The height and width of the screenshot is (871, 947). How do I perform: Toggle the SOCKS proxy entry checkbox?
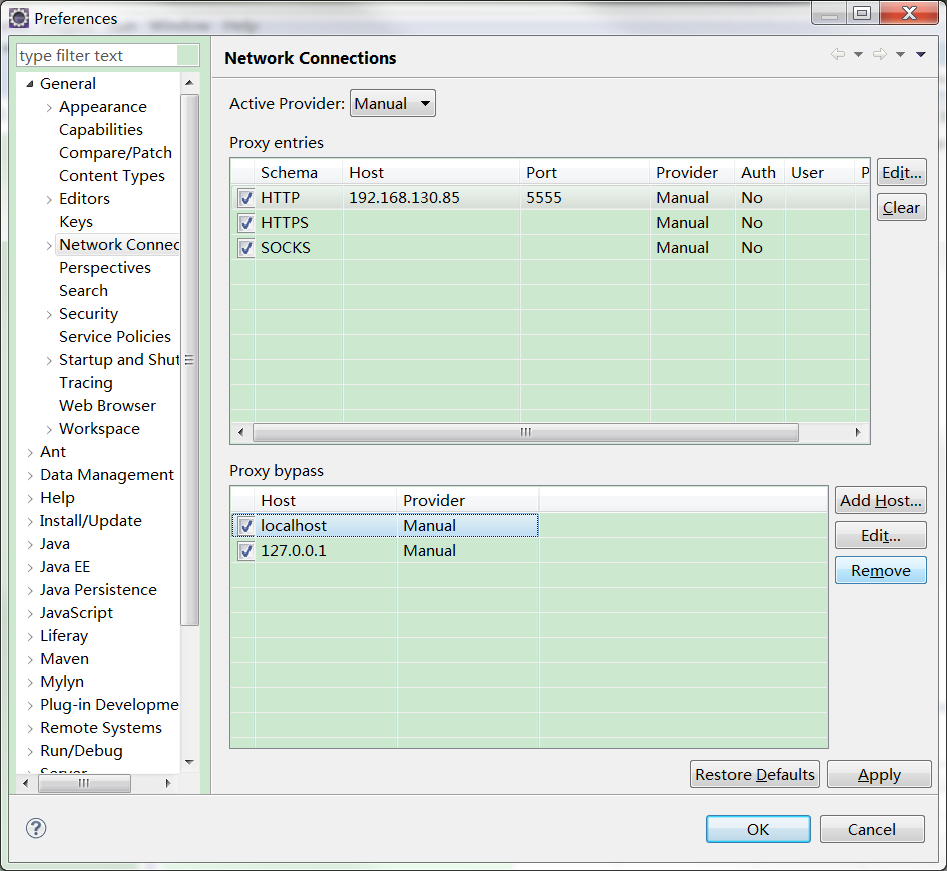(246, 248)
